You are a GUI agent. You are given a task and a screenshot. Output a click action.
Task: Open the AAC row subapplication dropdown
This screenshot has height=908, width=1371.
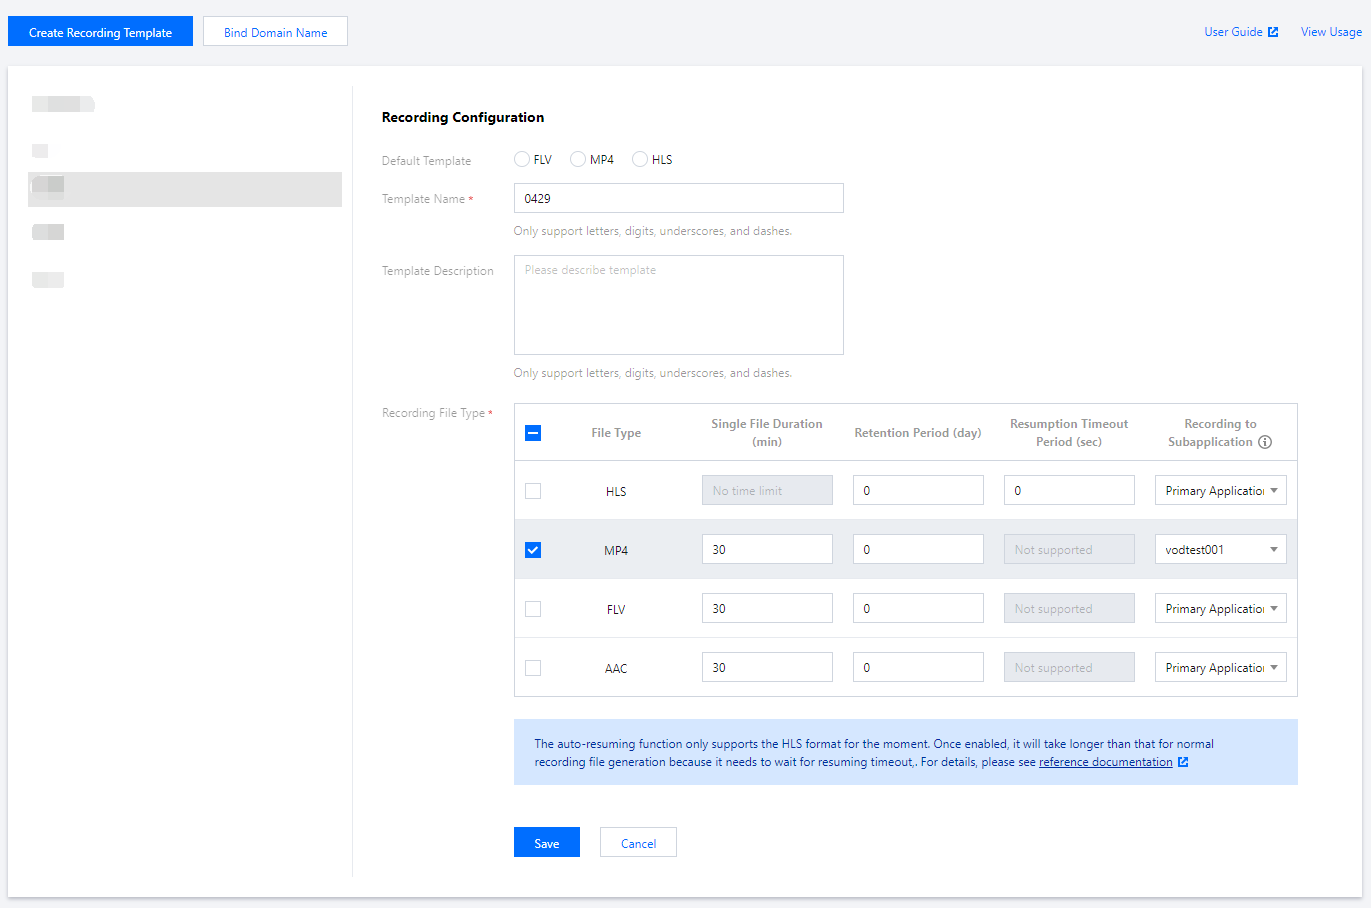point(1220,667)
